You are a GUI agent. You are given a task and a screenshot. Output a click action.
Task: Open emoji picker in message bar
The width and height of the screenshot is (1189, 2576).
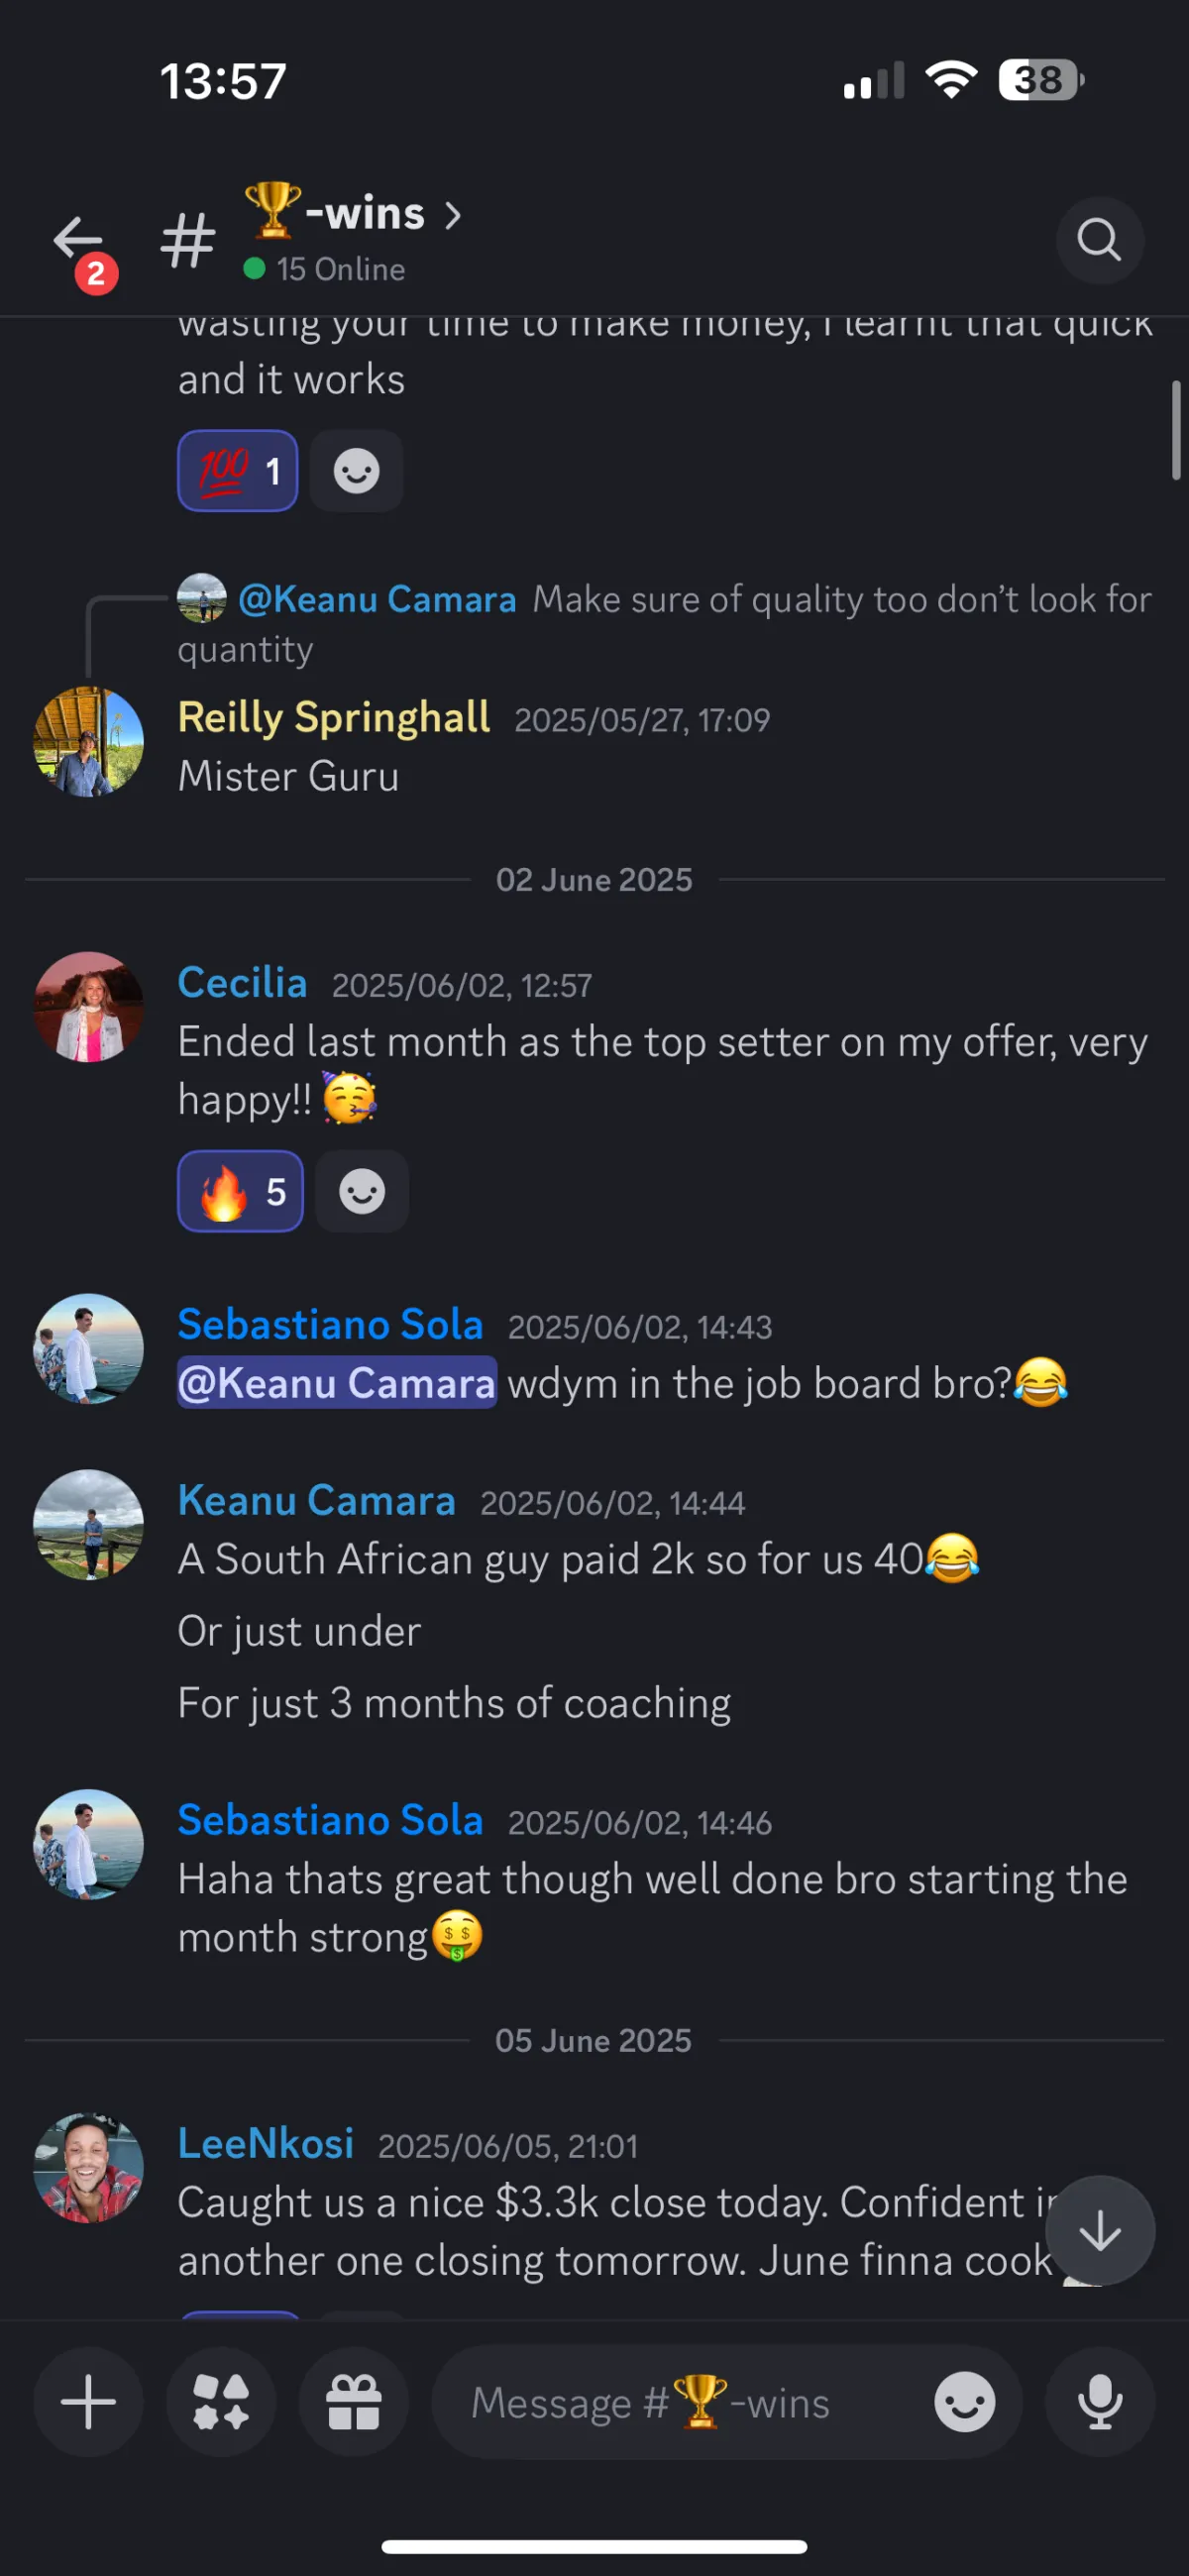click(964, 2402)
